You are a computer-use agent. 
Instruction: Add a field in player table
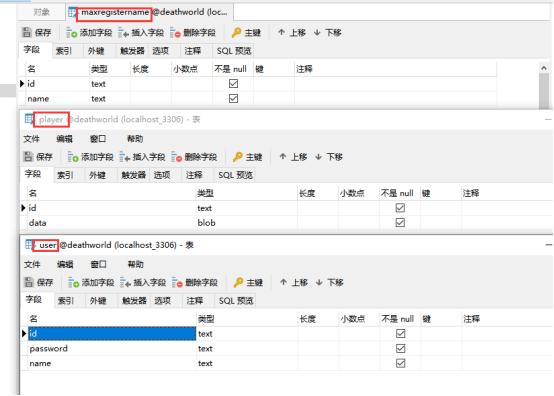point(90,156)
